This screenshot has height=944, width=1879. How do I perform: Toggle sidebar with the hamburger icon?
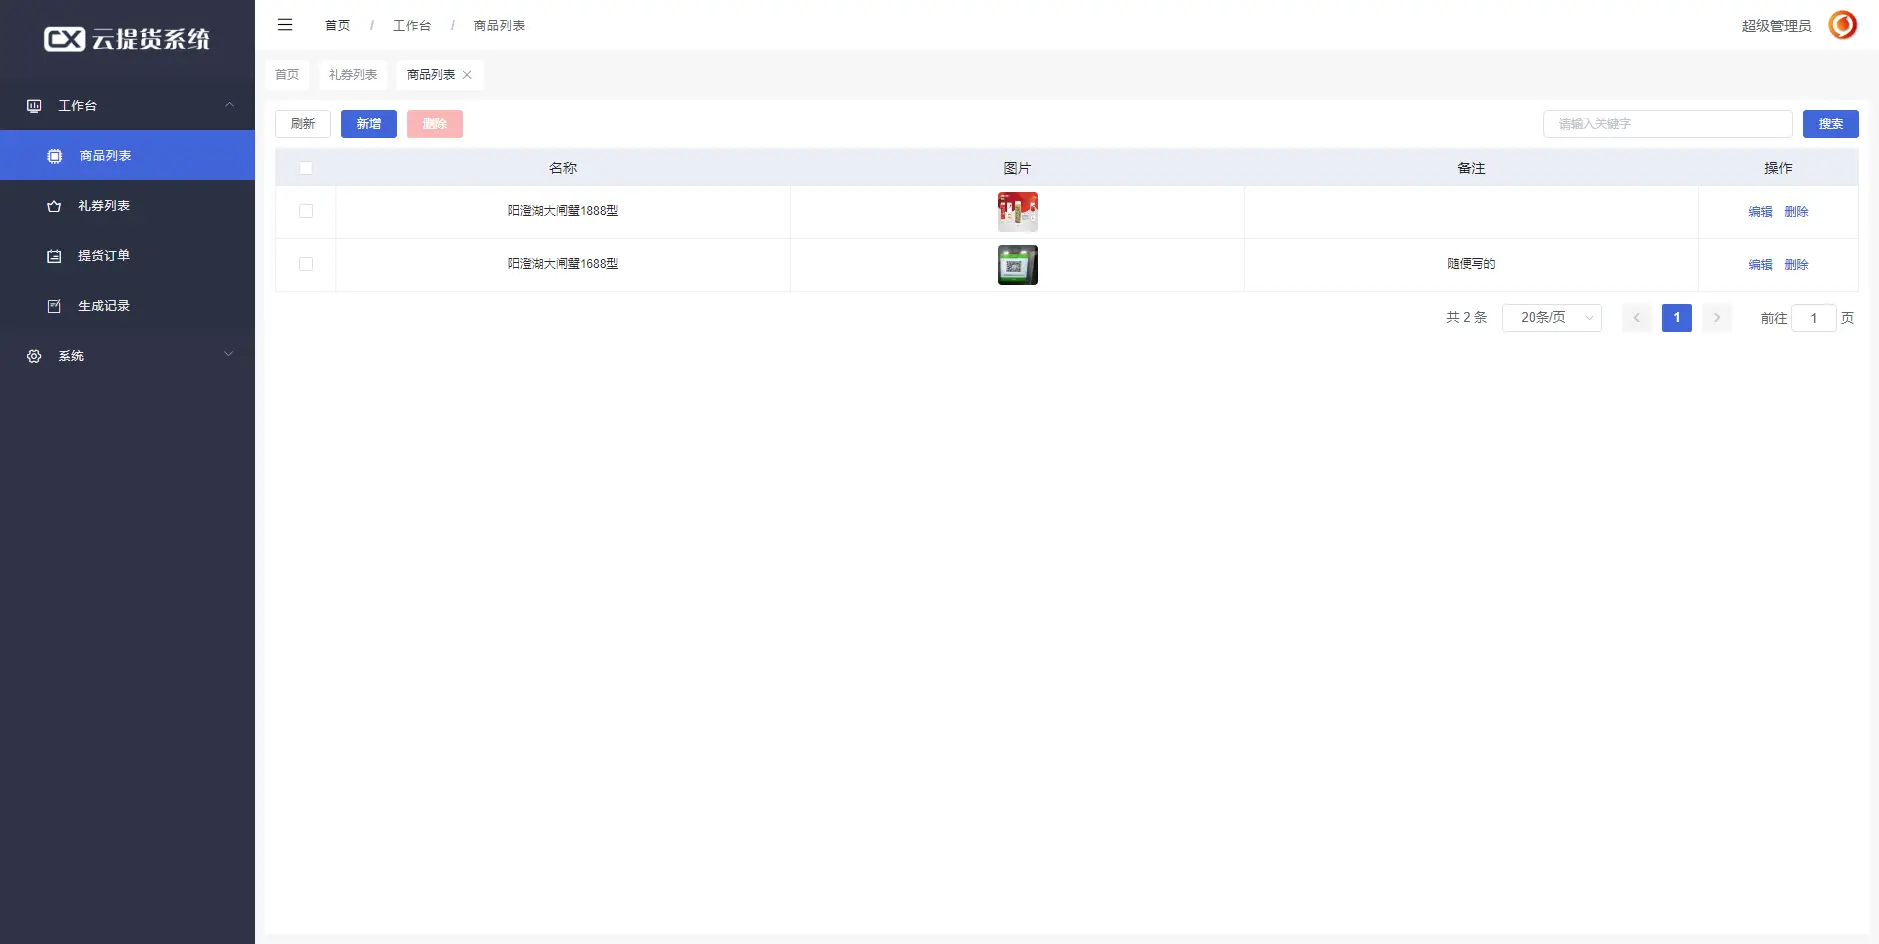click(x=285, y=25)
